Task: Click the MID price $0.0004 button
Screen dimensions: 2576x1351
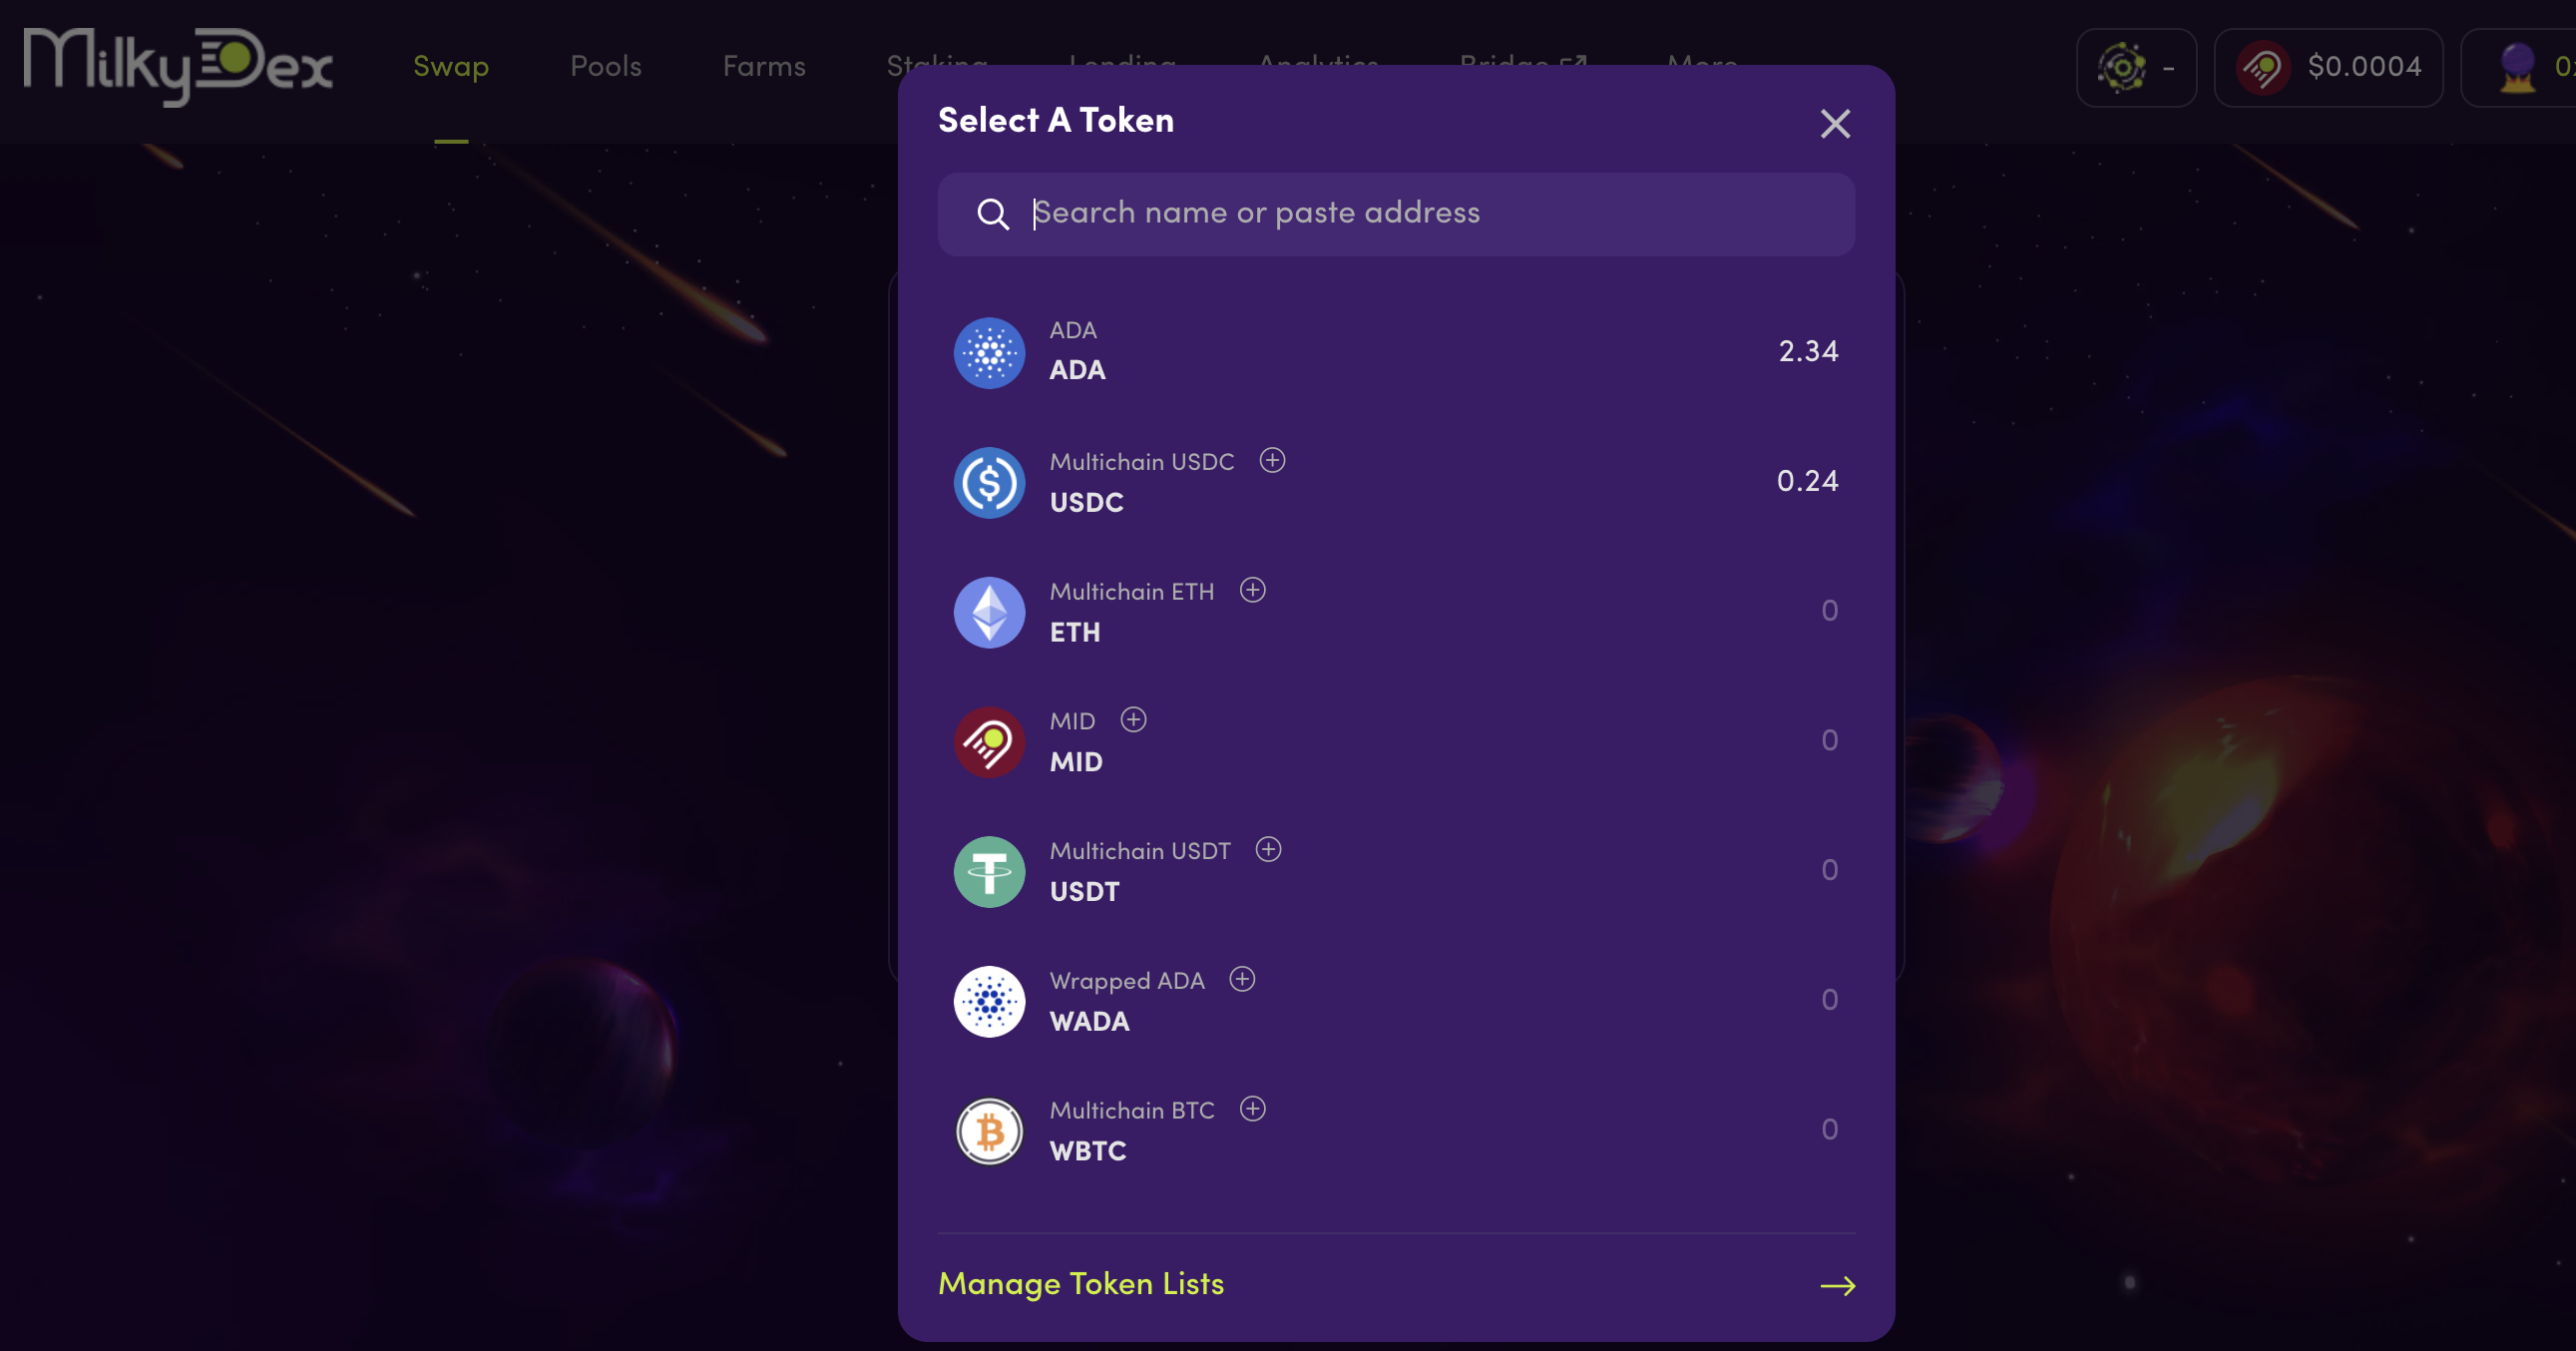Action: coord(2328,67)
